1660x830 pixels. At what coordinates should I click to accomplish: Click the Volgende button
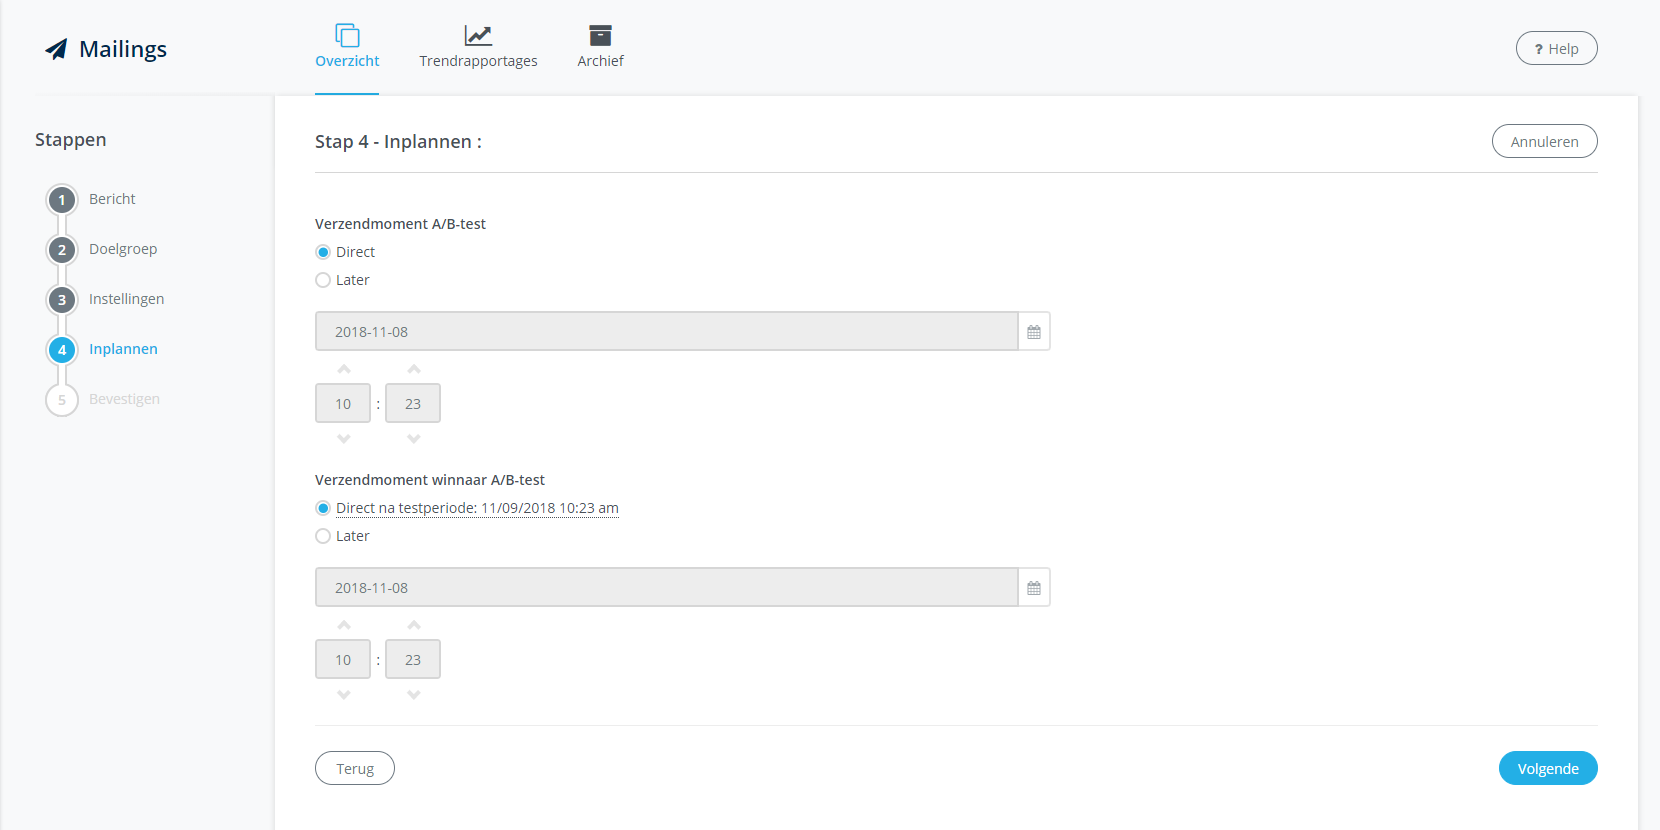click(1548, 768)
